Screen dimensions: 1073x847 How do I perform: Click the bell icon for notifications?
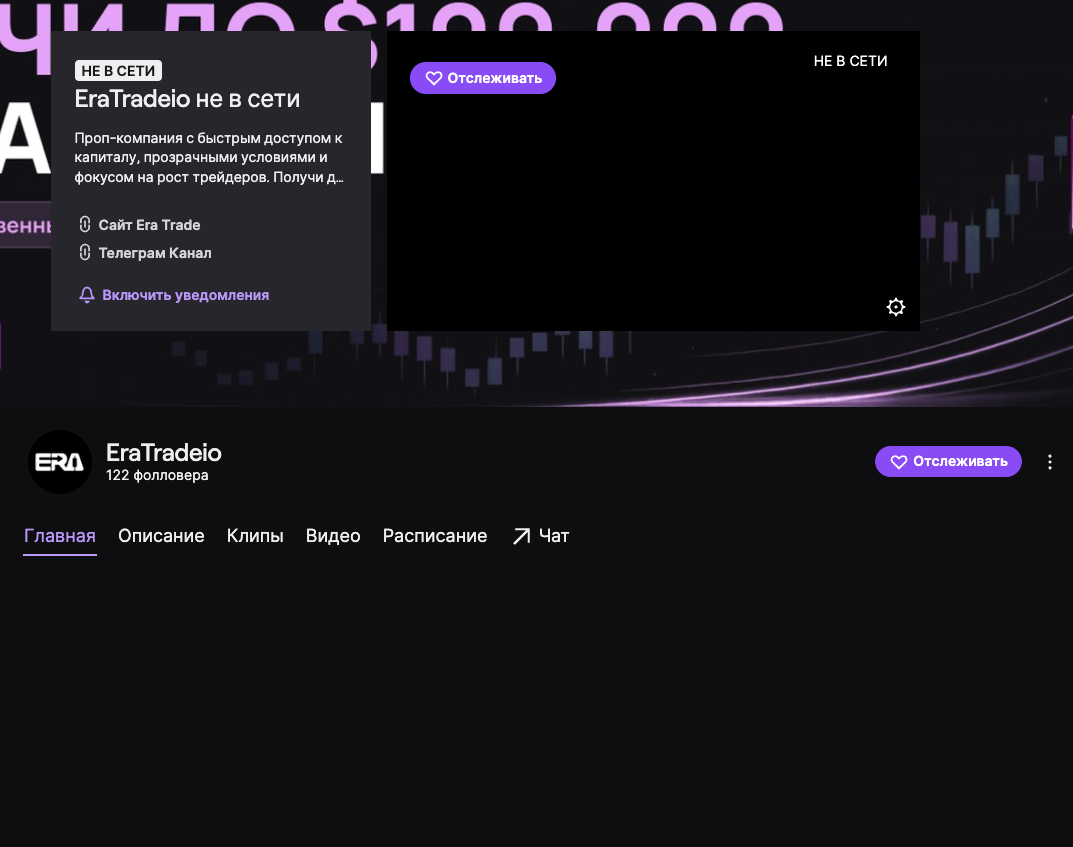(x=87, y=295)
